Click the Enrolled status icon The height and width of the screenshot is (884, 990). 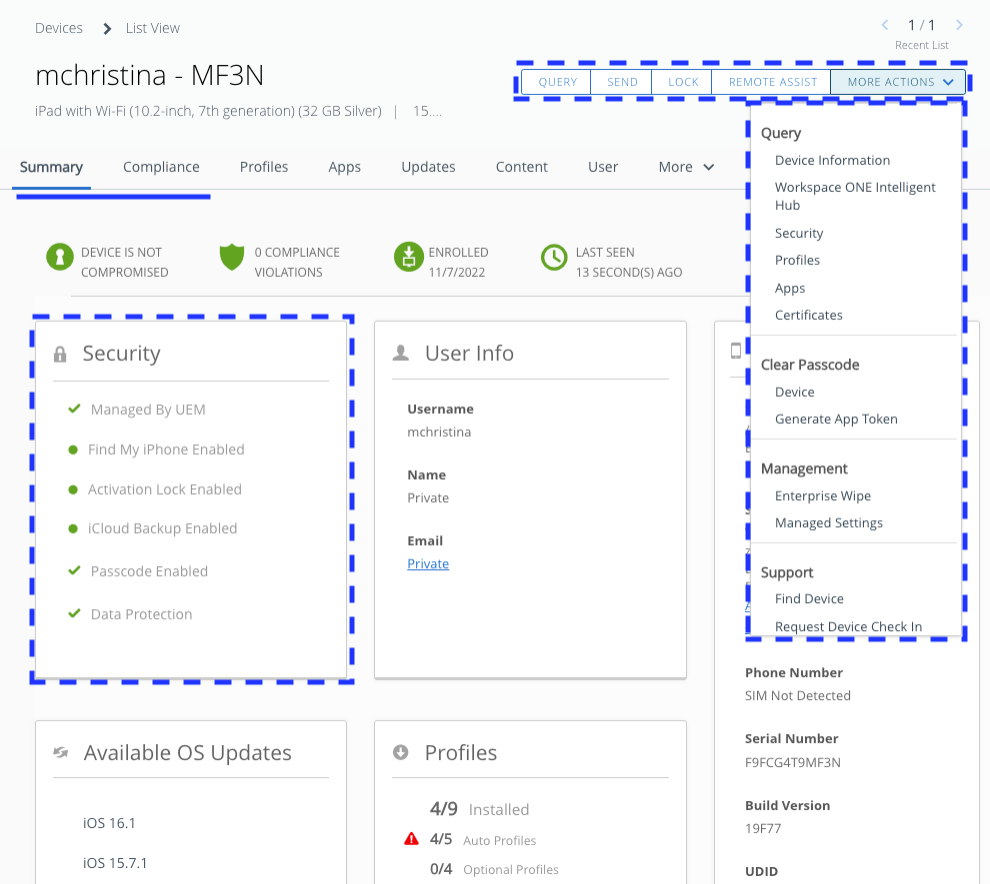[409, 257]
